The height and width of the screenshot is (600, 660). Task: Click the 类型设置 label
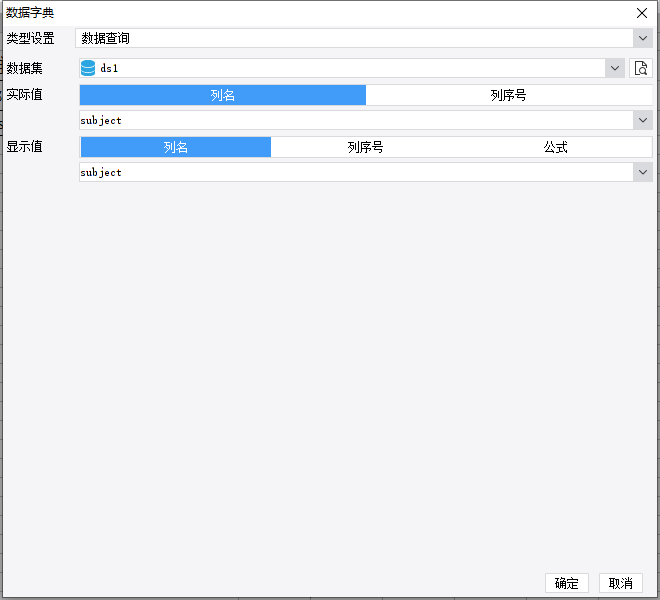click(x=31, y=38)
